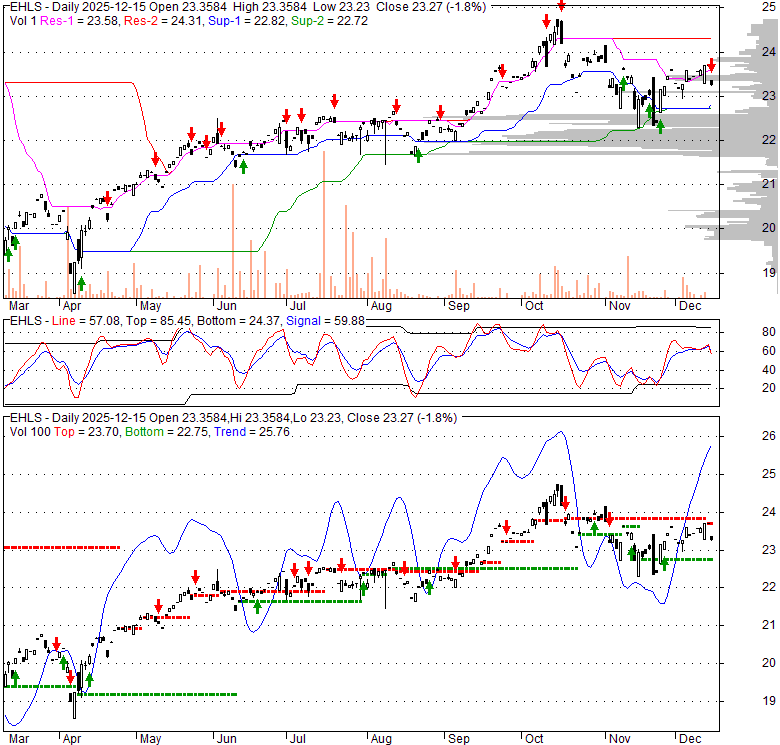Click the highest red arrow above October peak
The height and width of the screenshot is (745, 780).
click(561, 6)
